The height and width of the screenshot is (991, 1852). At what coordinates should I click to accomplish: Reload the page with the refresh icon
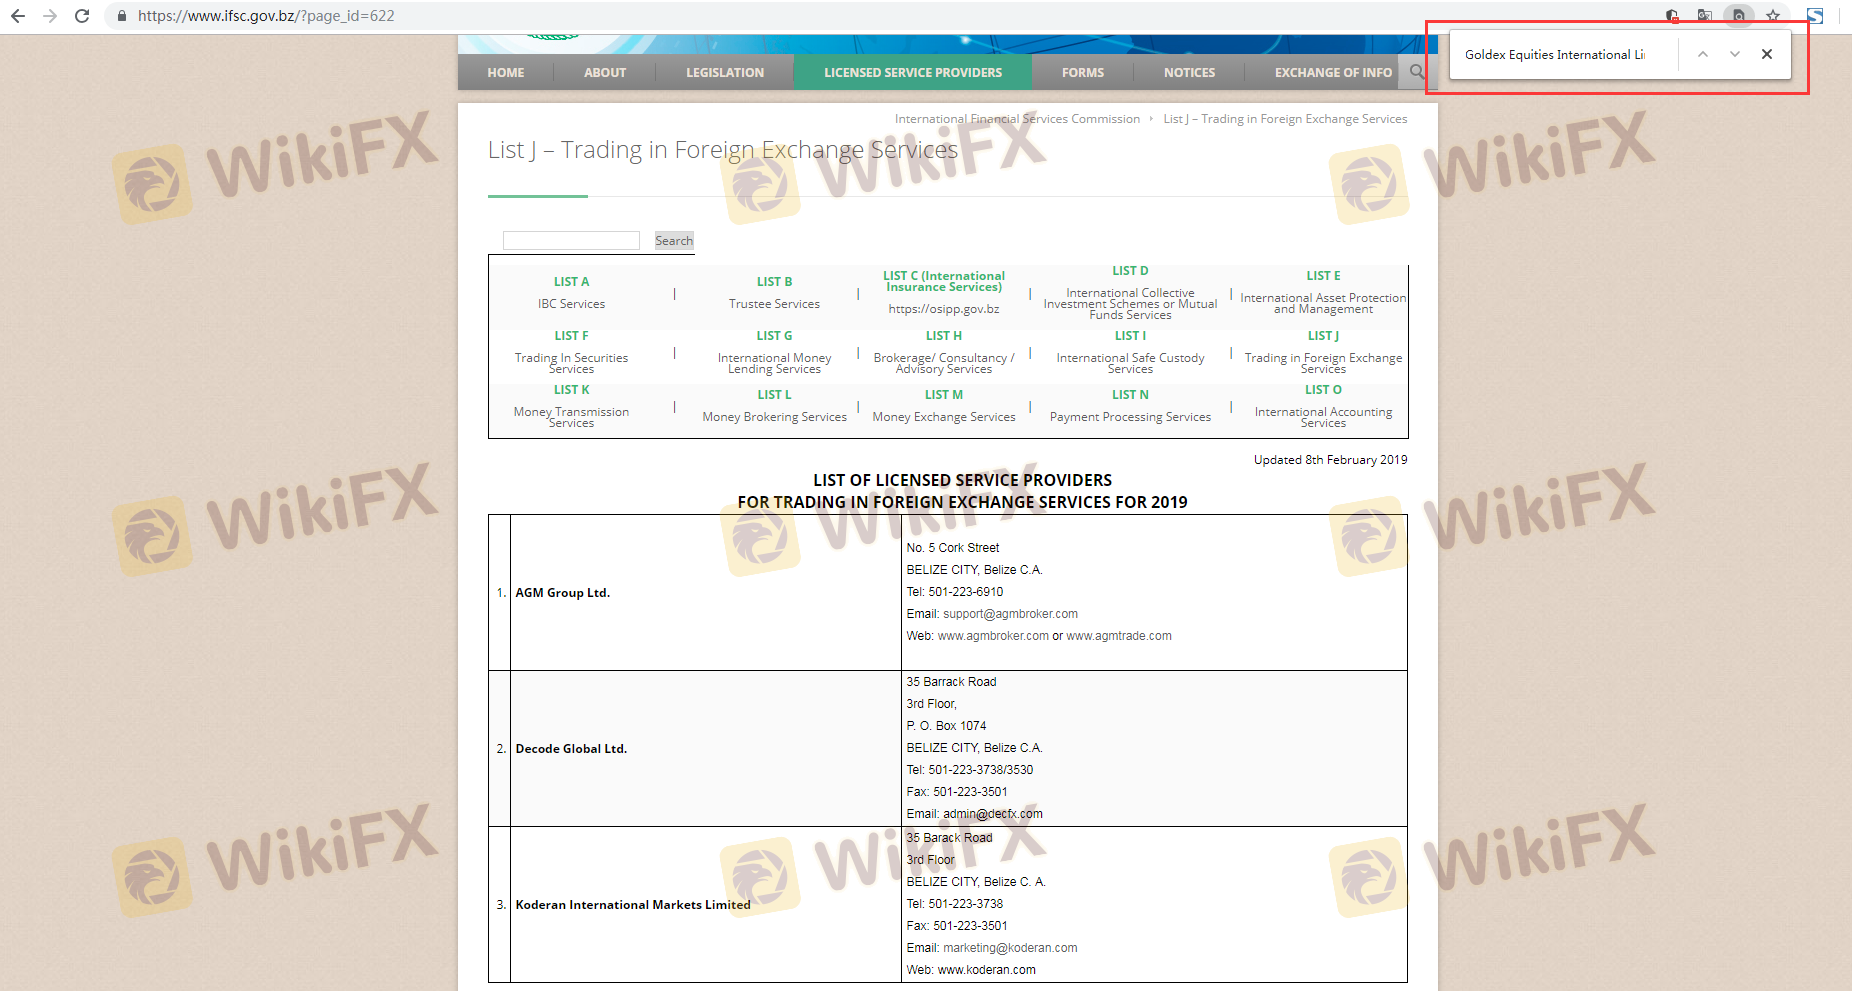coord(82,16)
